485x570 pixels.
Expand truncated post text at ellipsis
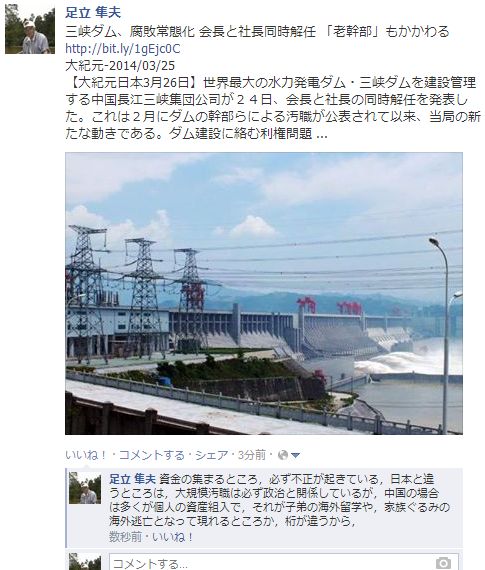(322, 134)
